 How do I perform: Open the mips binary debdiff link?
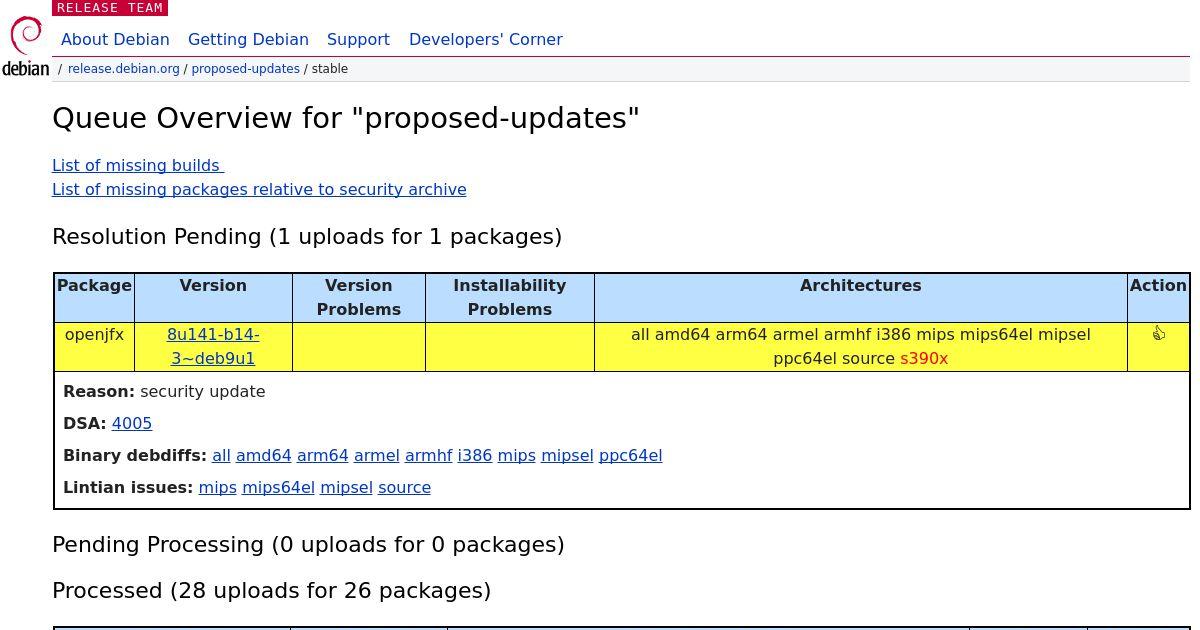click(x=517, y=455)
